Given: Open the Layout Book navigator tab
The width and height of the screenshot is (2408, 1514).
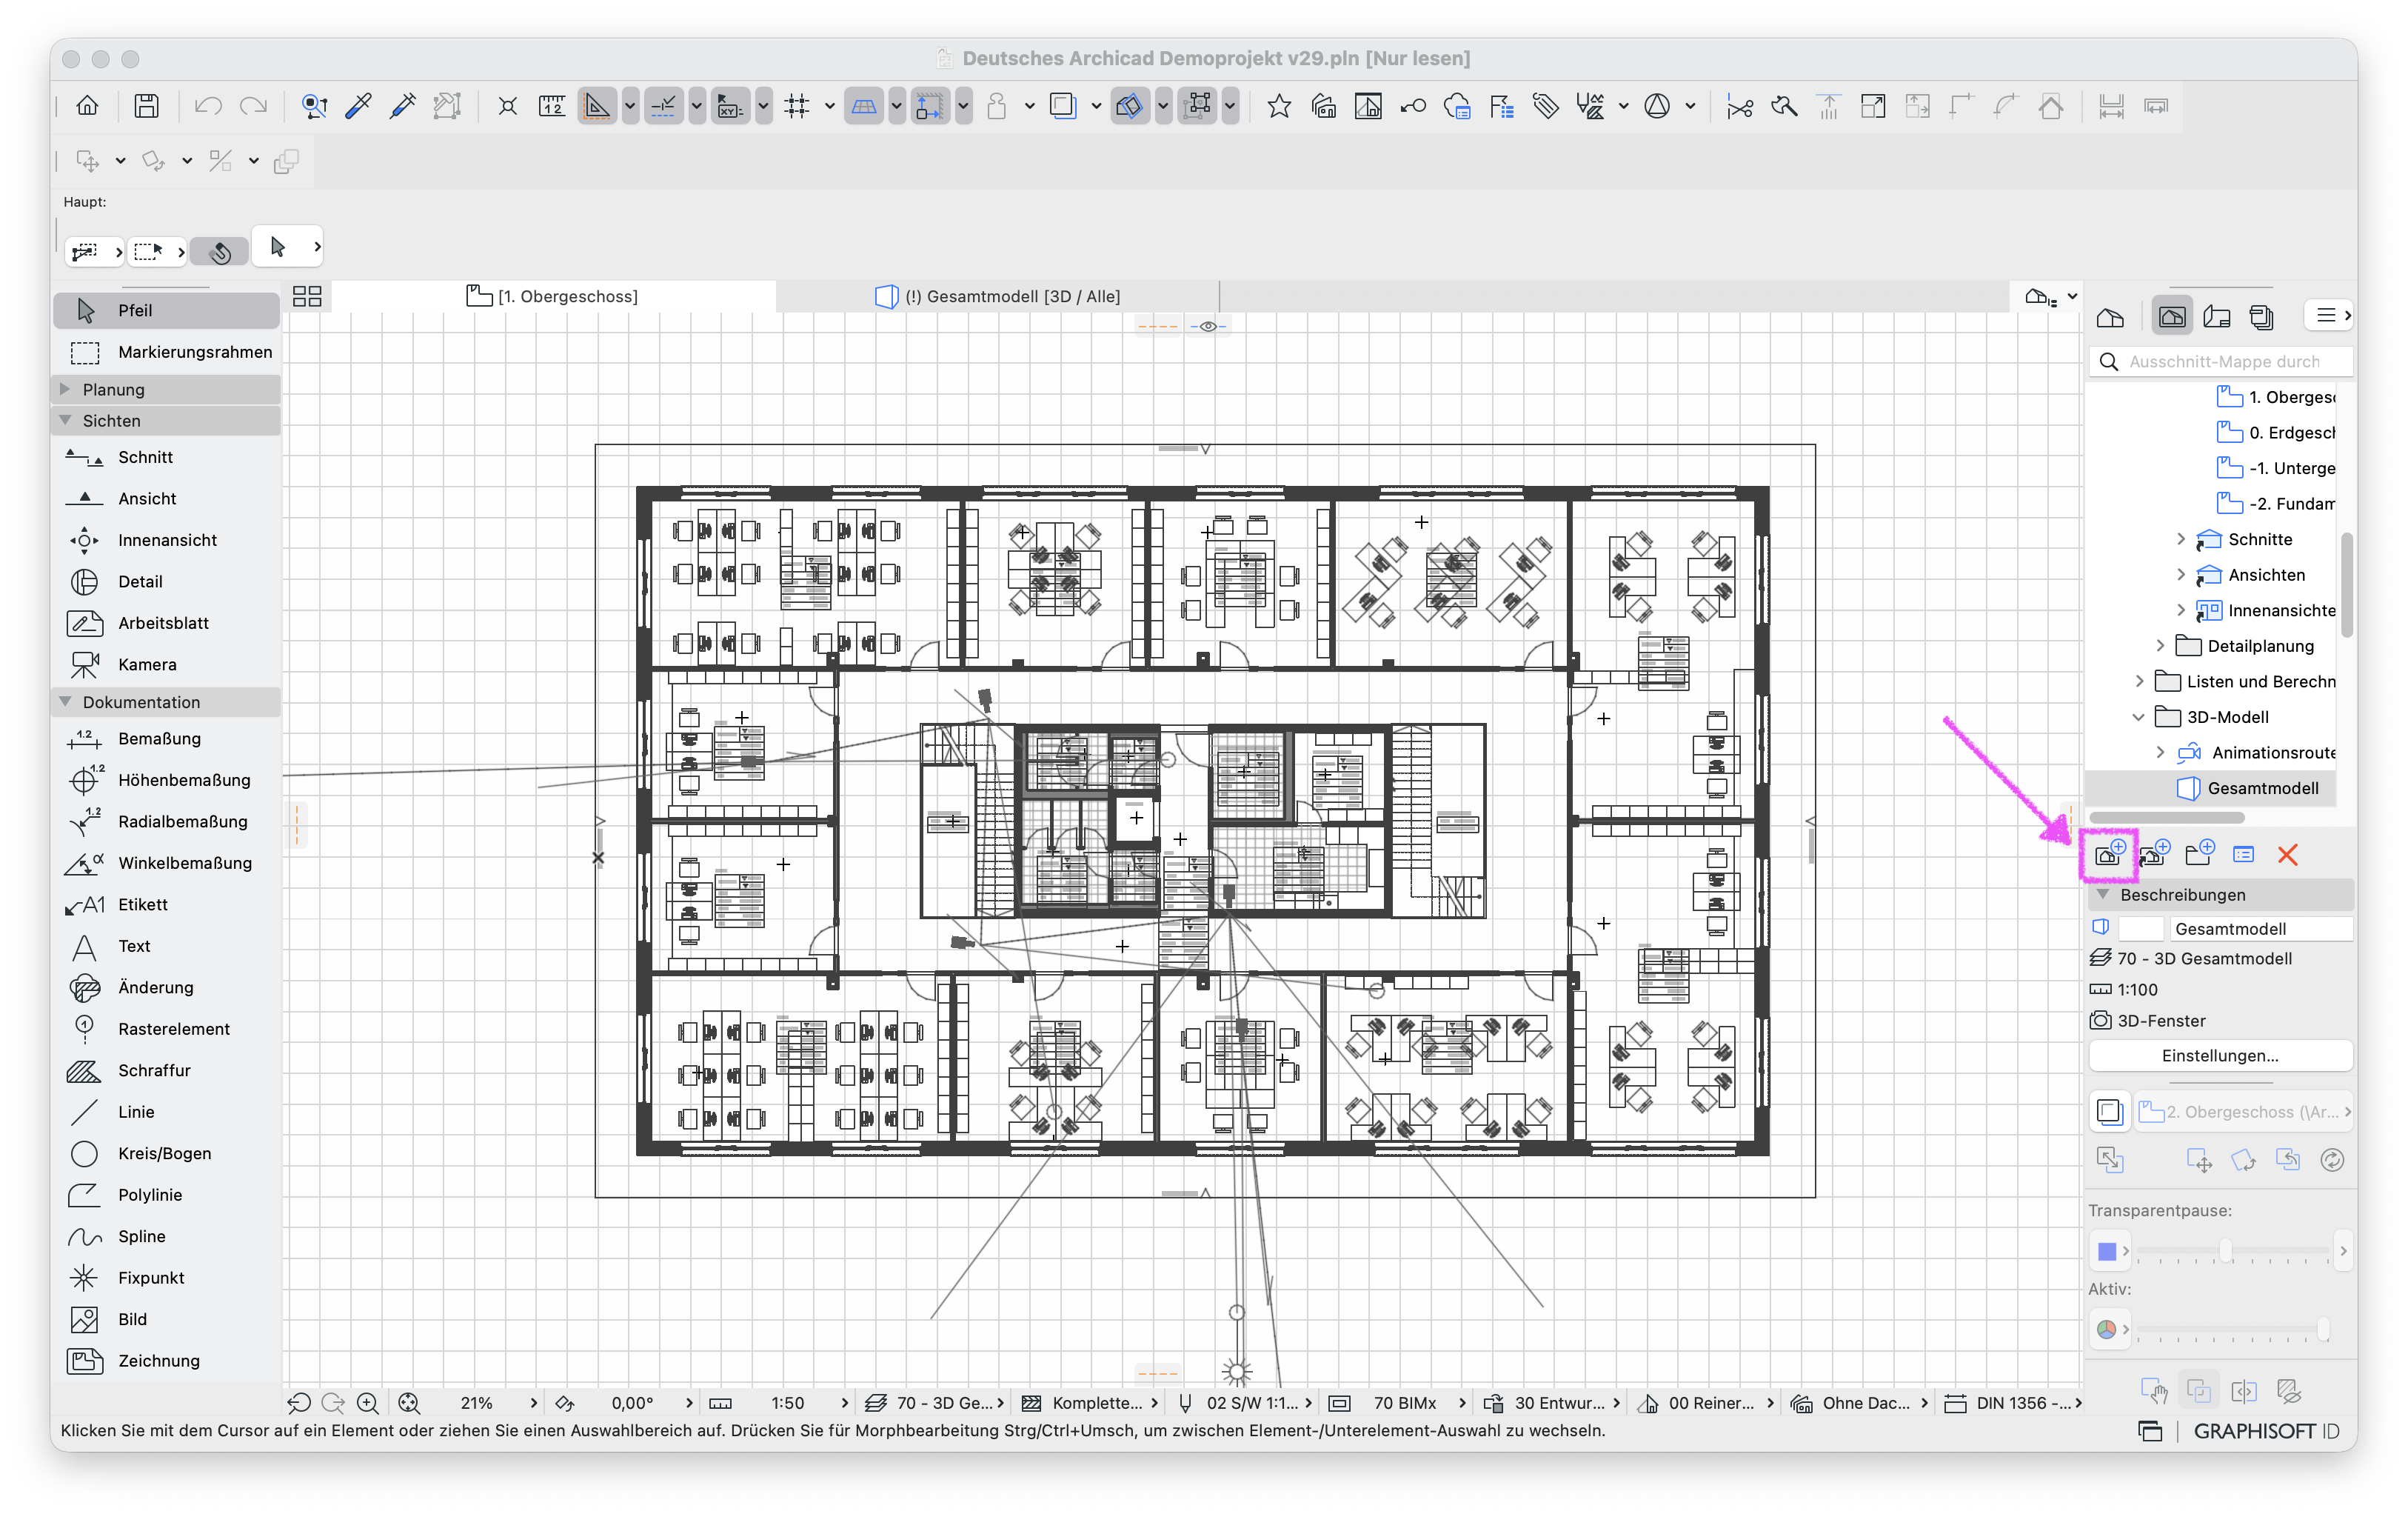Looking at the screenshot, I should click(2217, 317).
